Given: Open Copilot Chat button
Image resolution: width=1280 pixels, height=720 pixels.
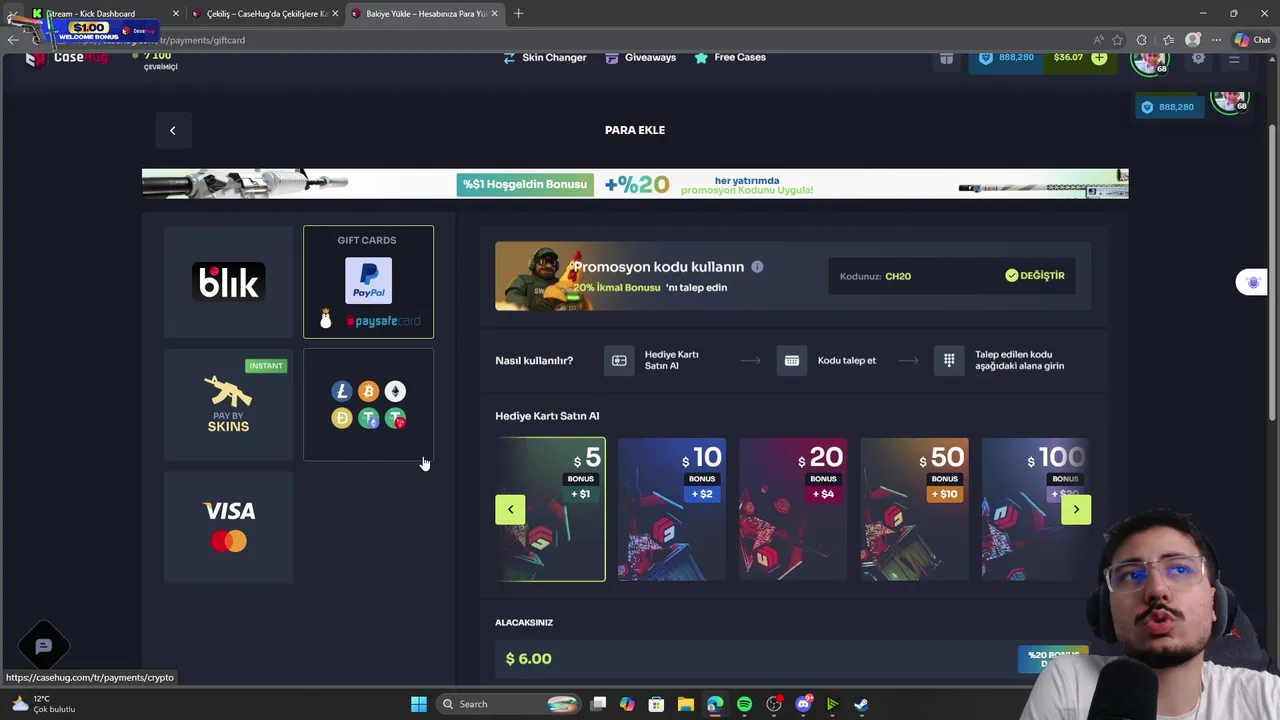Looking at the screenshot, I should coord(1252,40).
